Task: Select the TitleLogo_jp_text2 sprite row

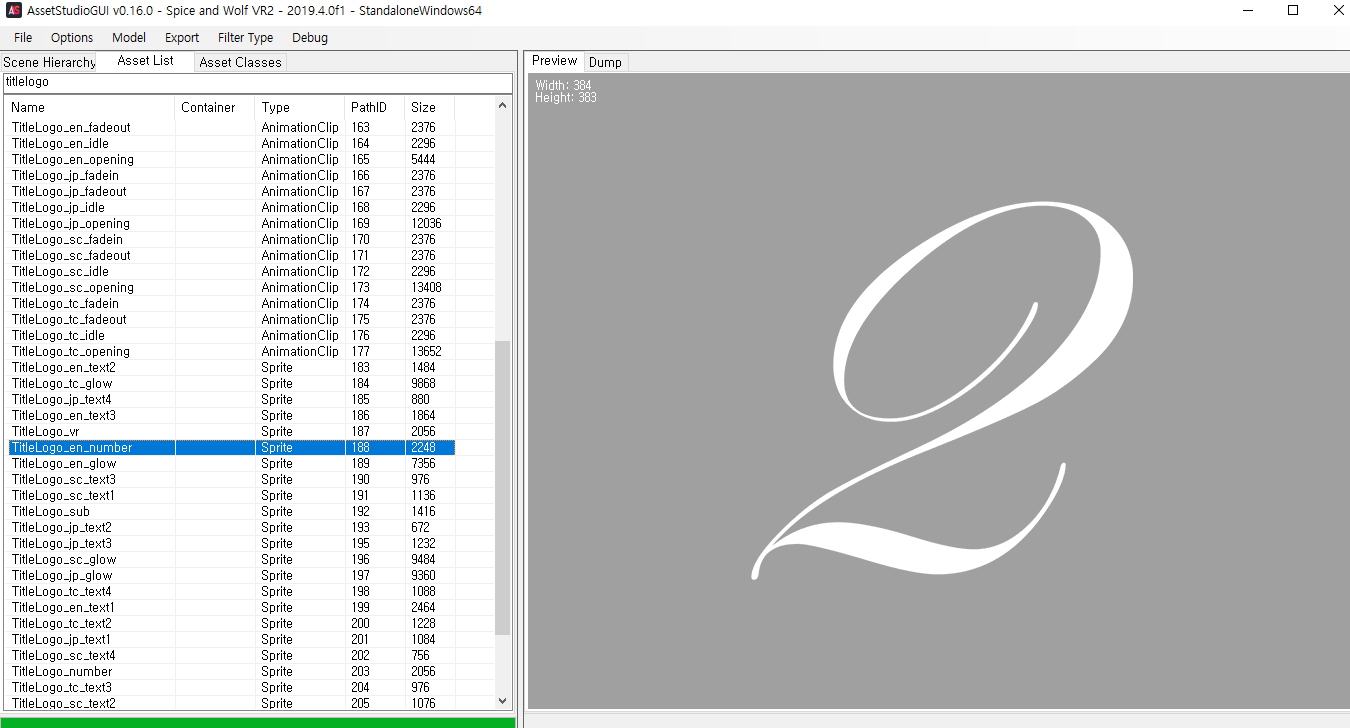Action: click(x=232, y=527)
